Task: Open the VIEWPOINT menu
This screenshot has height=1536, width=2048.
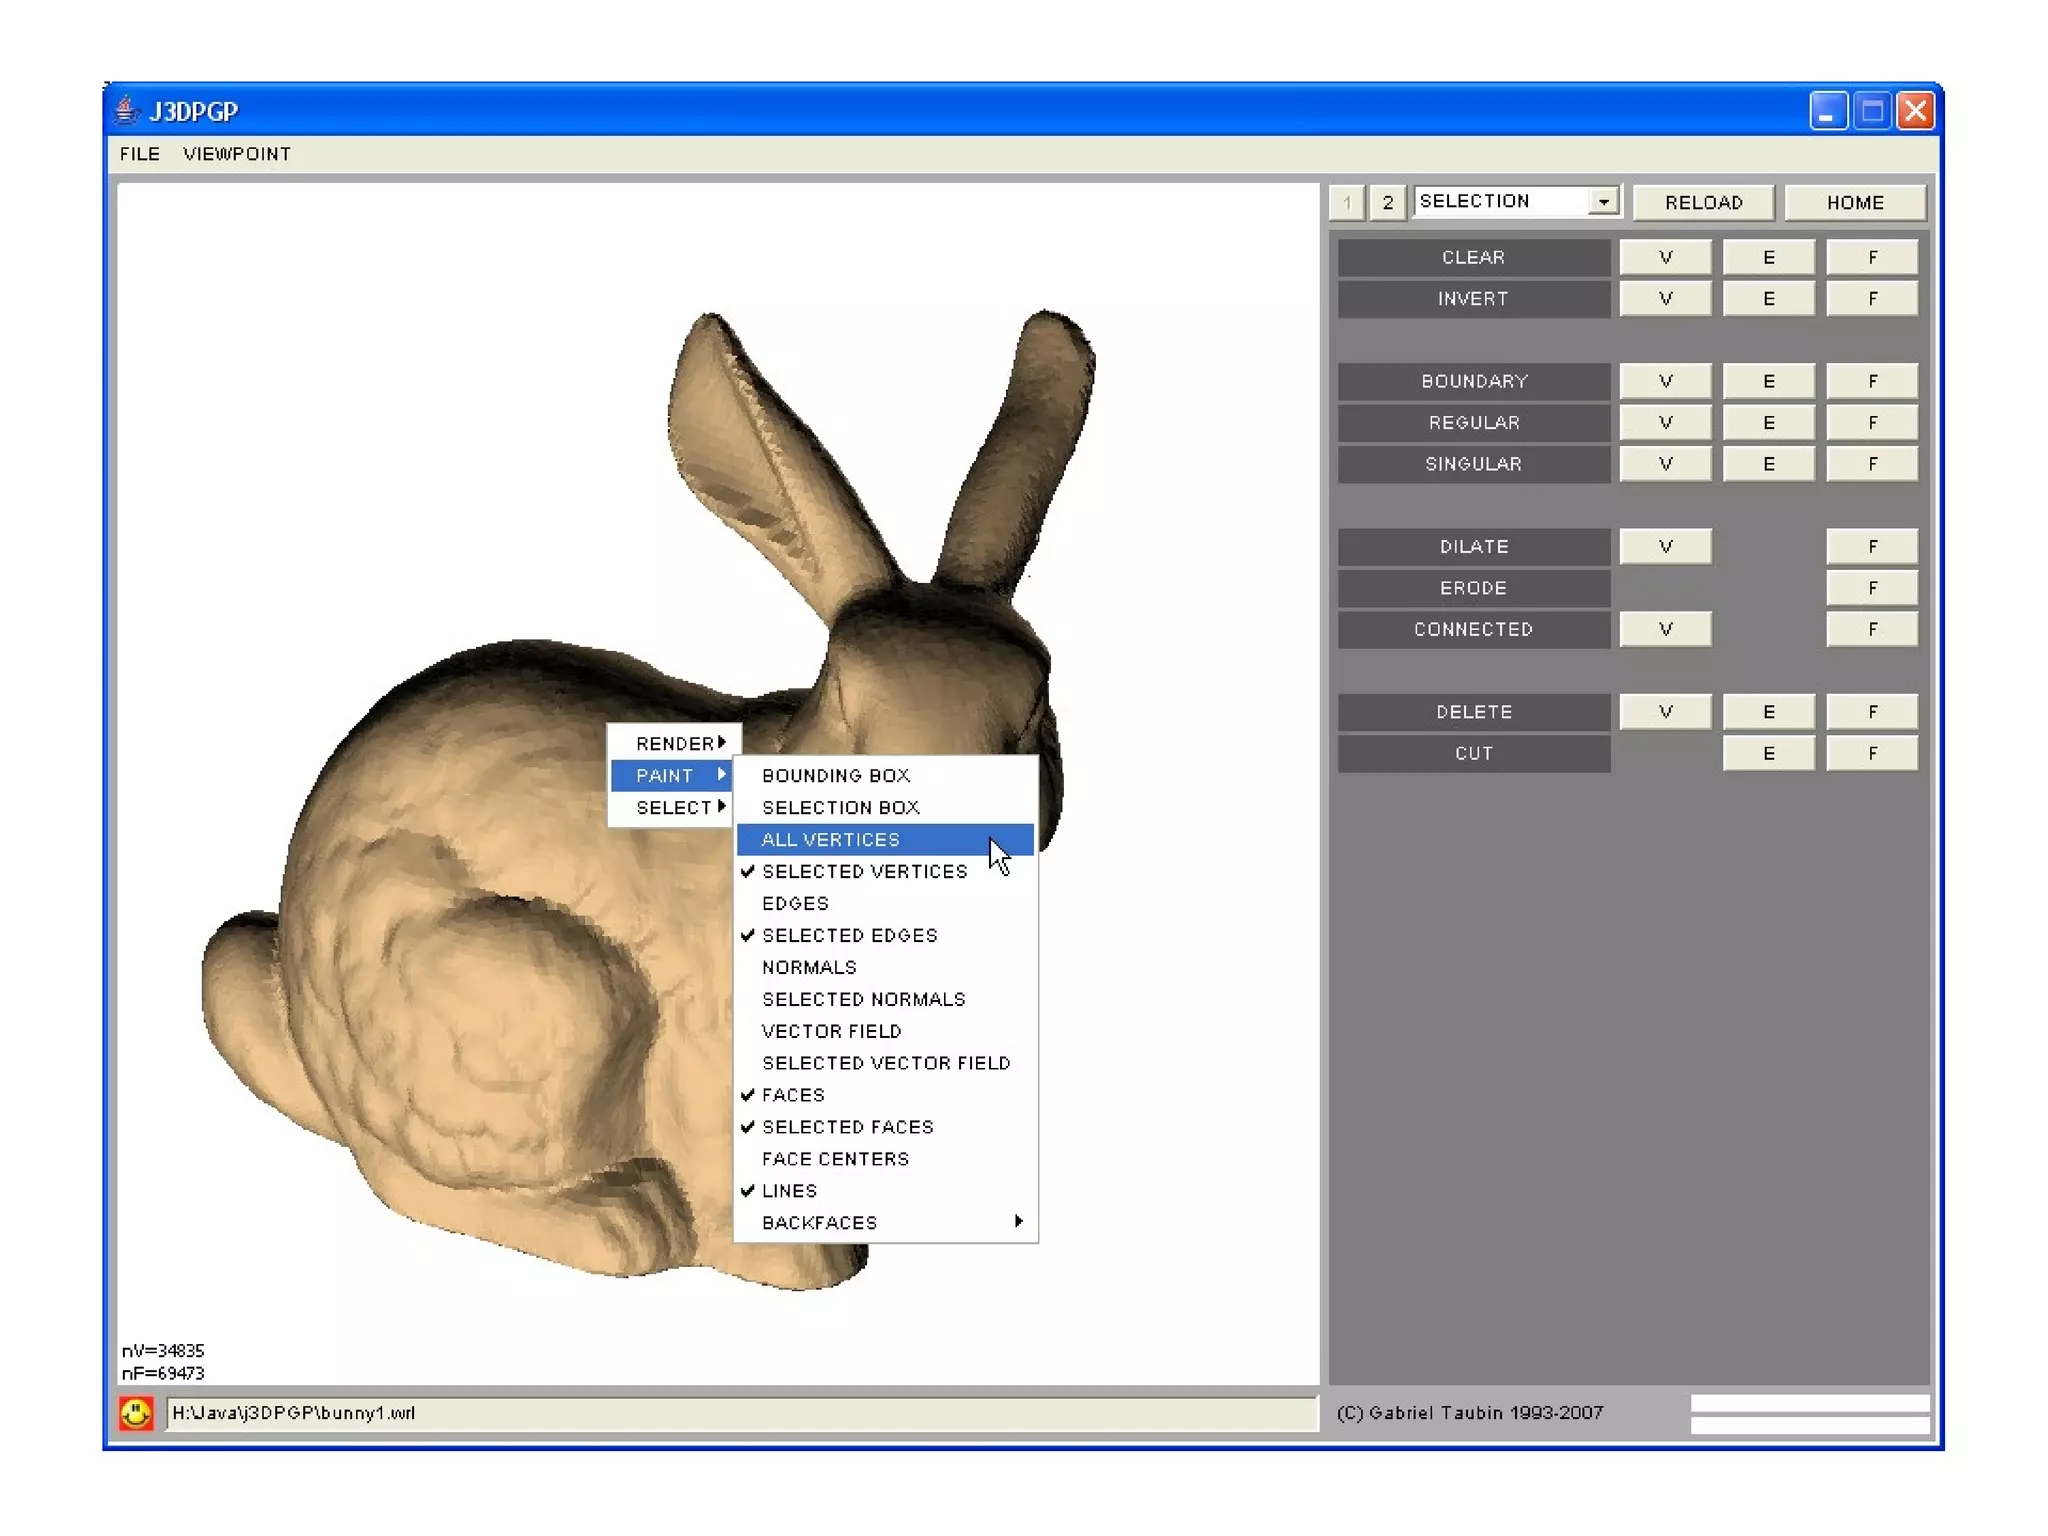Action: tap(237, 154)
